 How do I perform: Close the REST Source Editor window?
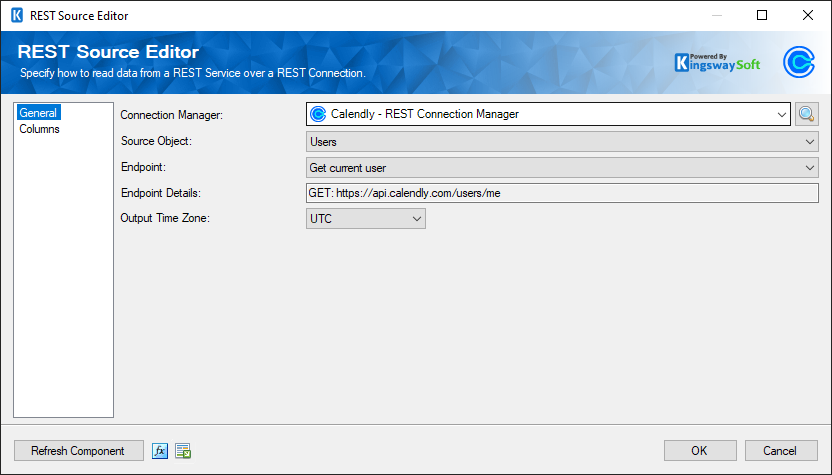[808, 15]
